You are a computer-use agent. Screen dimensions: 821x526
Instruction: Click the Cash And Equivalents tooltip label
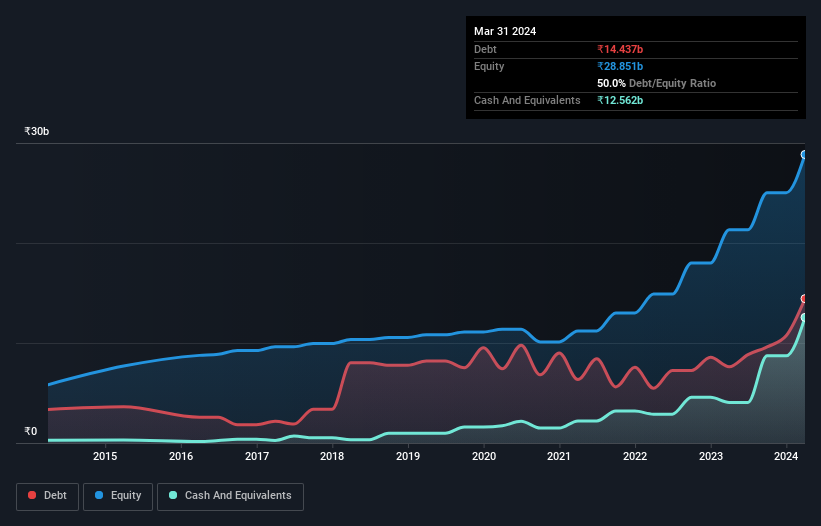[x=527, y=100]
